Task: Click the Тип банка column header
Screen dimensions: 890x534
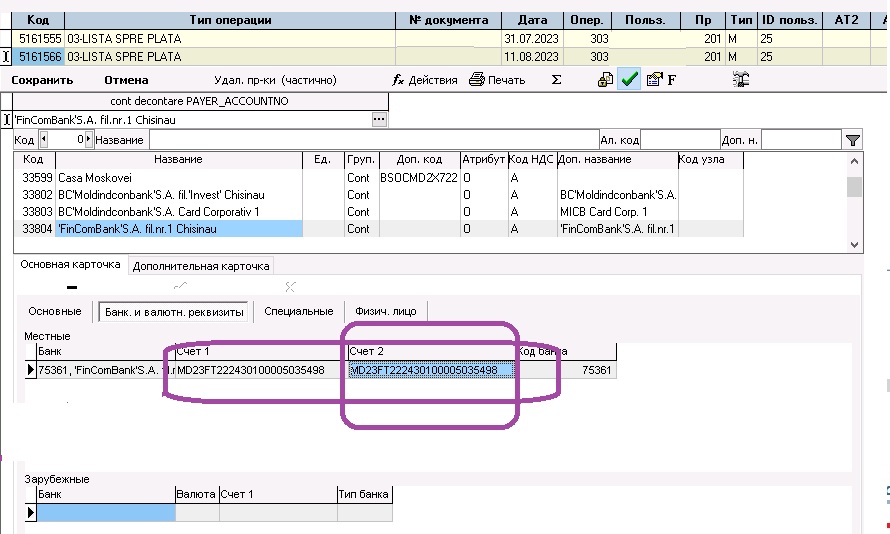Action: 364,494
